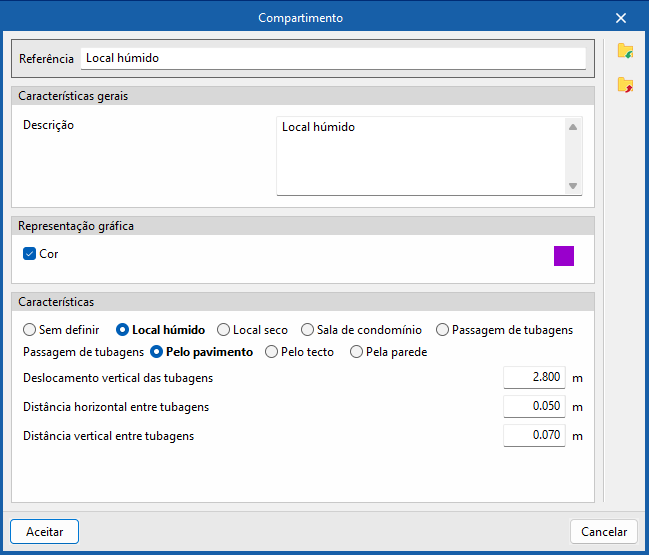Choose Sala de condomínio option
The width and height of the screenshot is (649, 555).
point(308,330)
